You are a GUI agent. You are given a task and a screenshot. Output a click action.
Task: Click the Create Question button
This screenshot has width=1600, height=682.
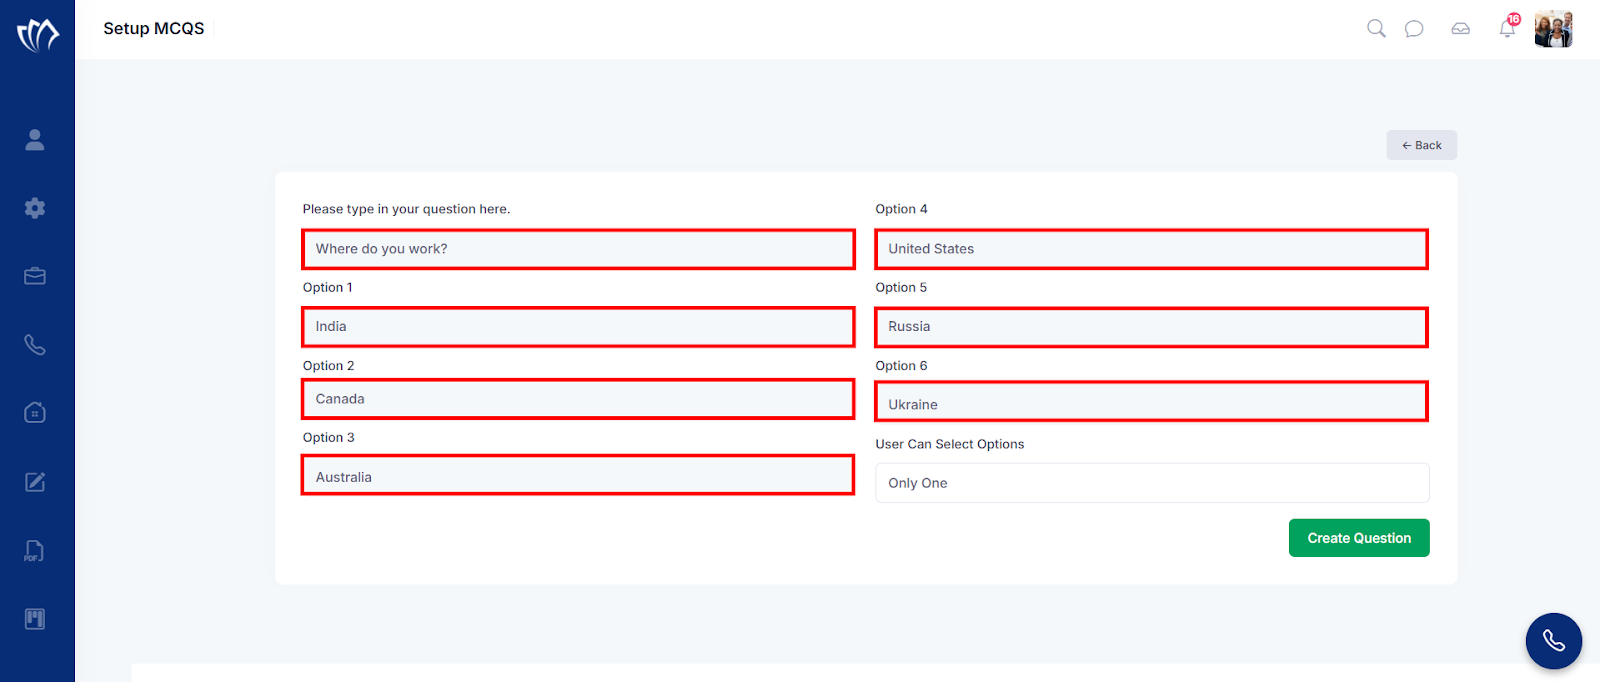coord(1359,538)
